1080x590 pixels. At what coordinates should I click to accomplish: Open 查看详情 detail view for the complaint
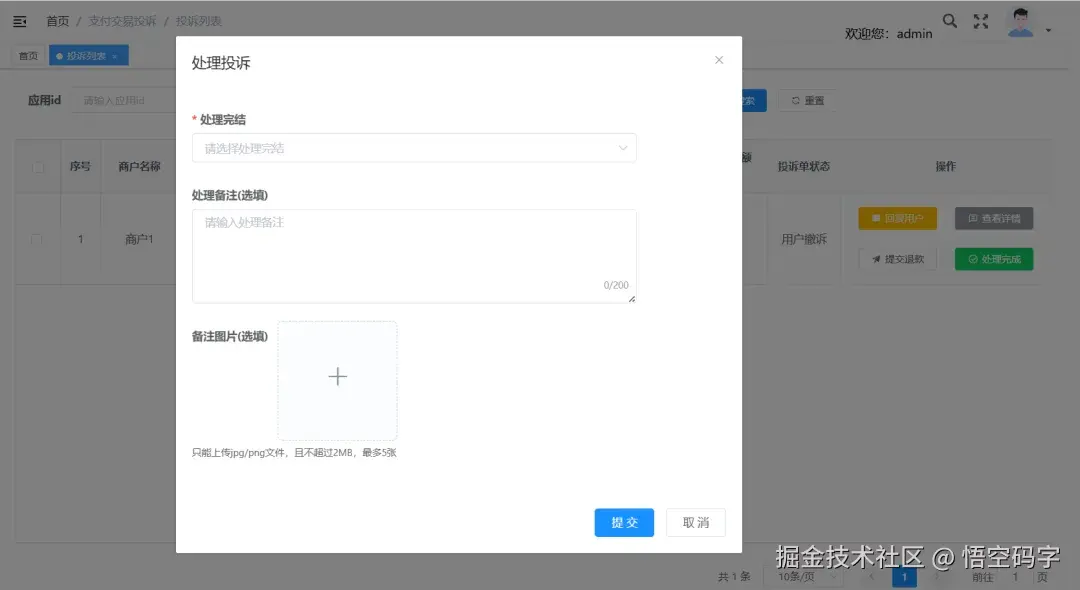point(993,218)
